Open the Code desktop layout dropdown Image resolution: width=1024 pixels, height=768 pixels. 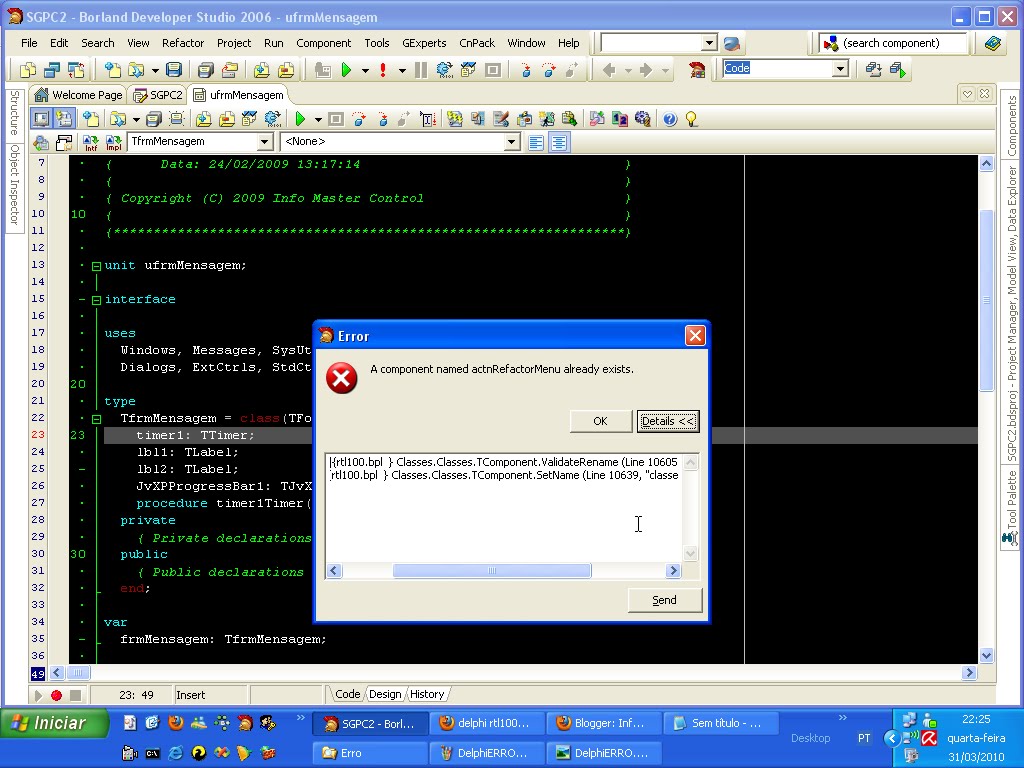[840, 69]
